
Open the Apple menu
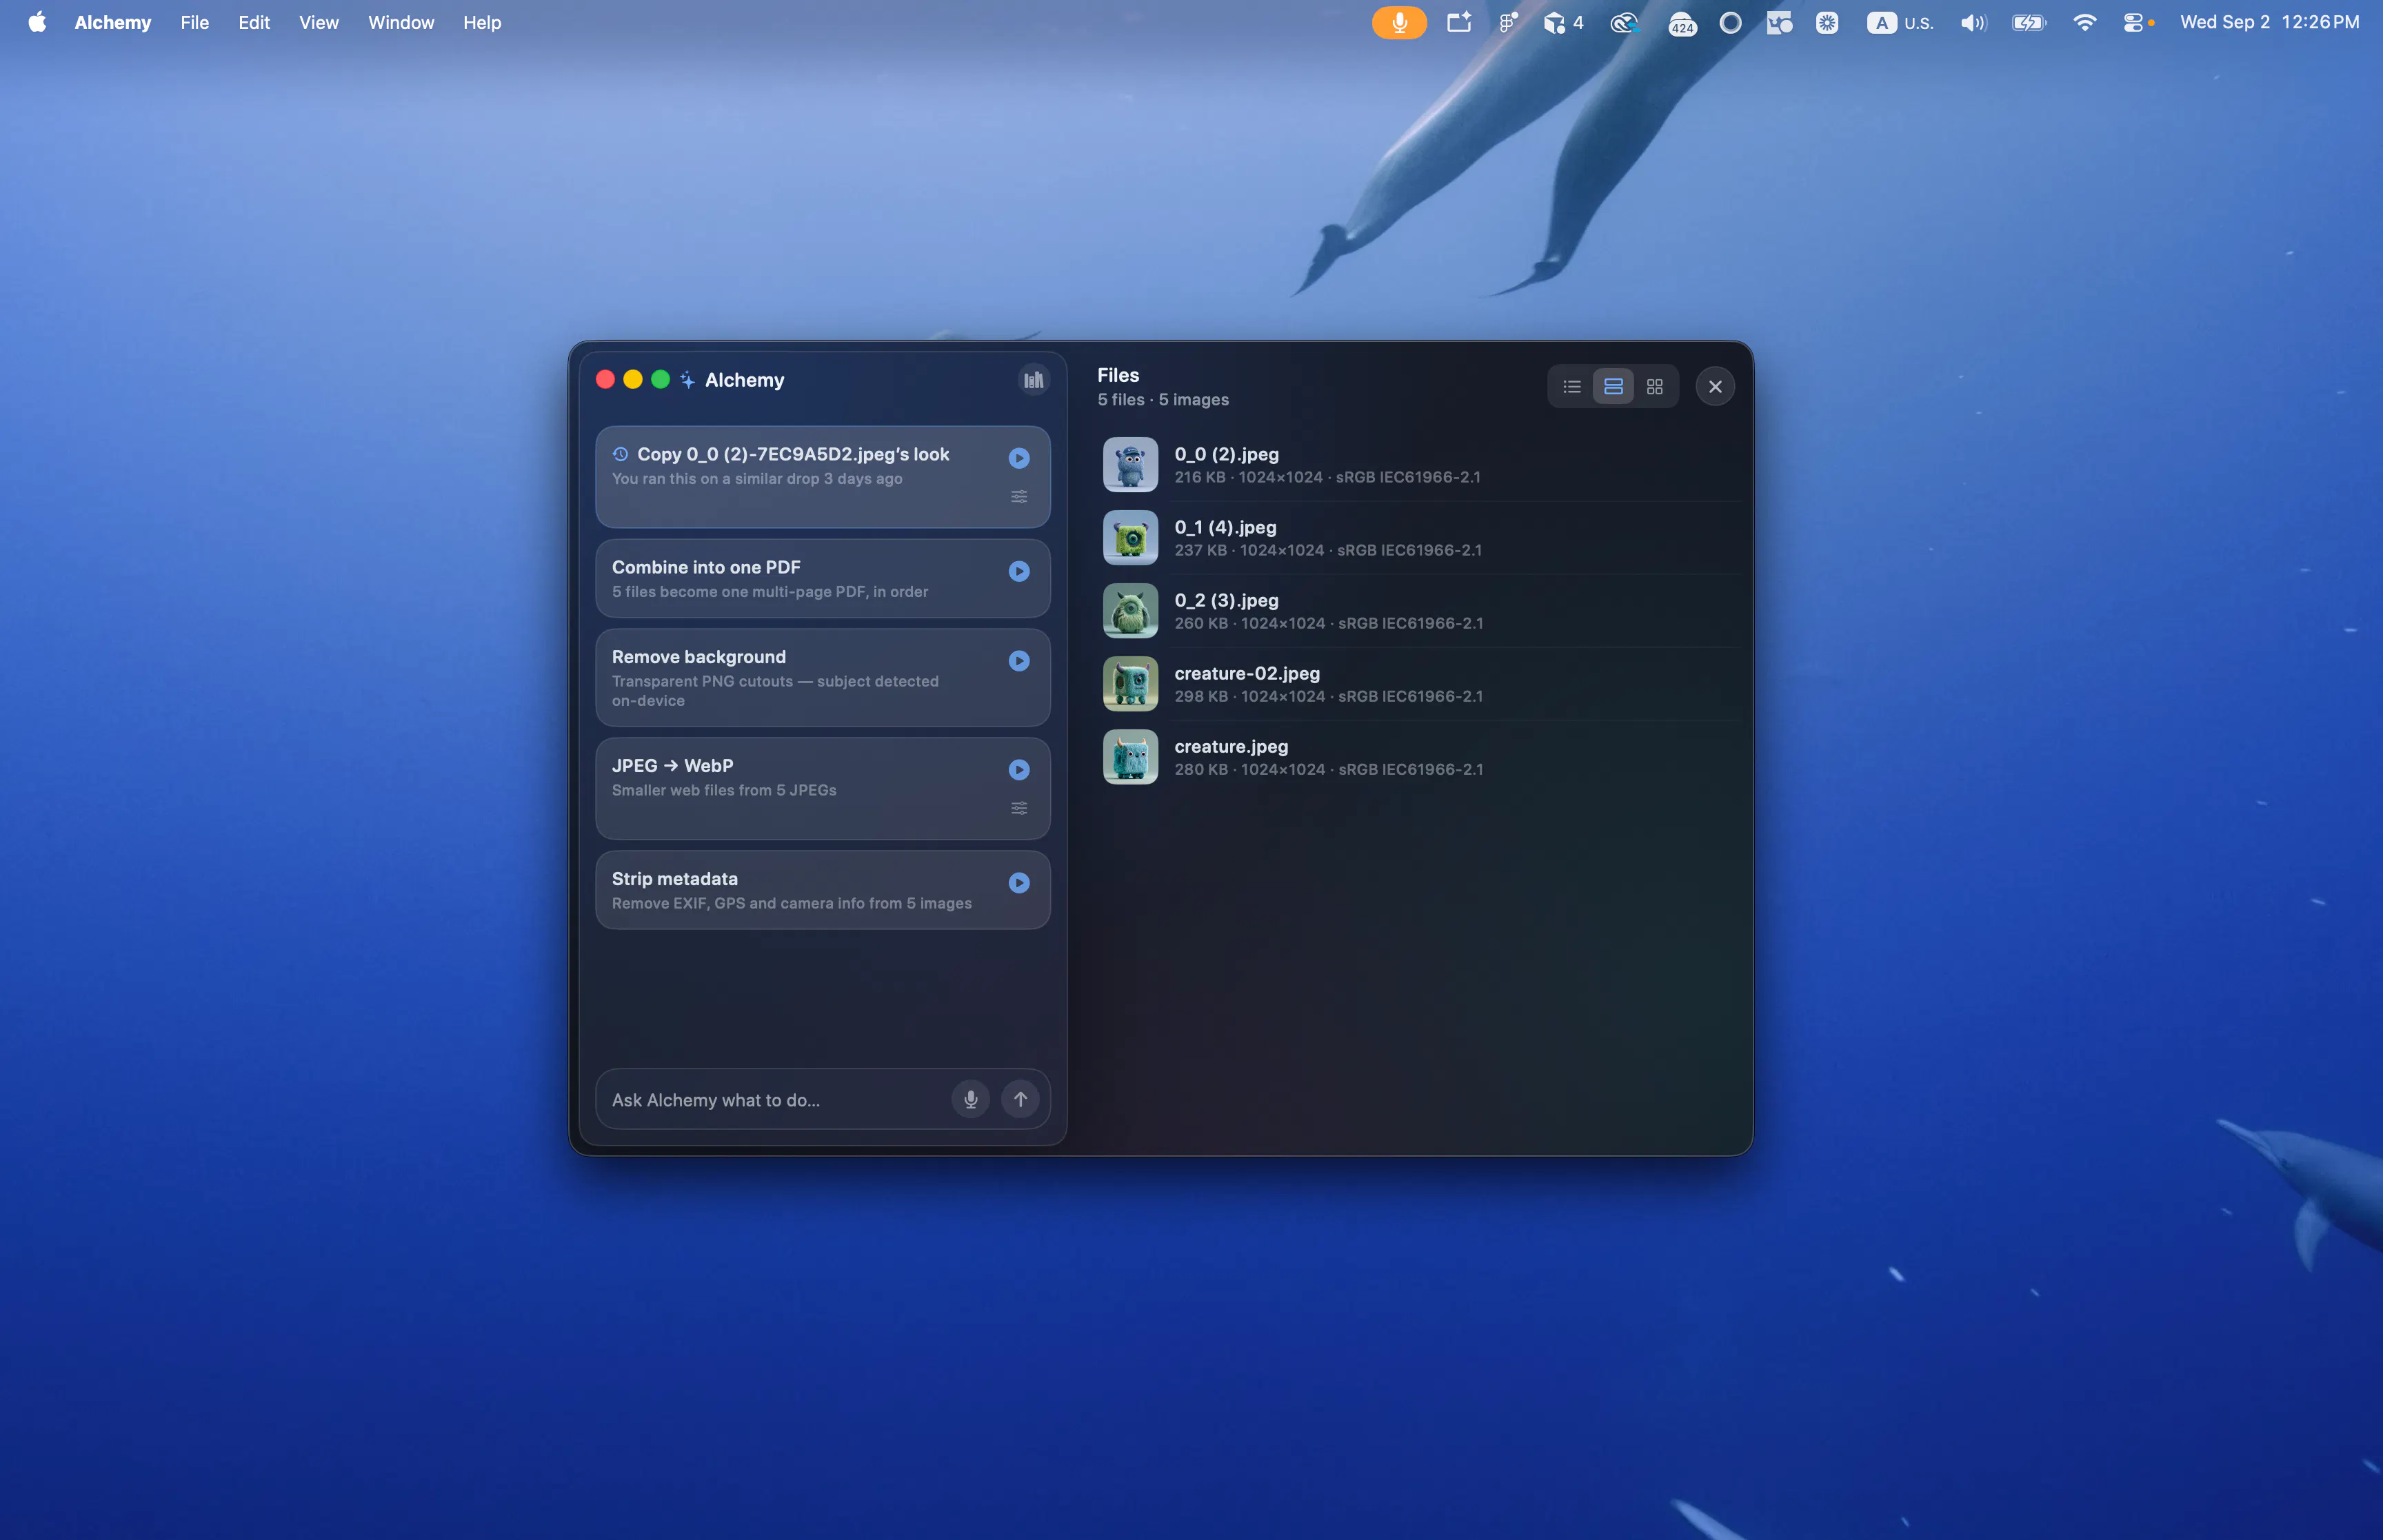click(x=37, y=22)
